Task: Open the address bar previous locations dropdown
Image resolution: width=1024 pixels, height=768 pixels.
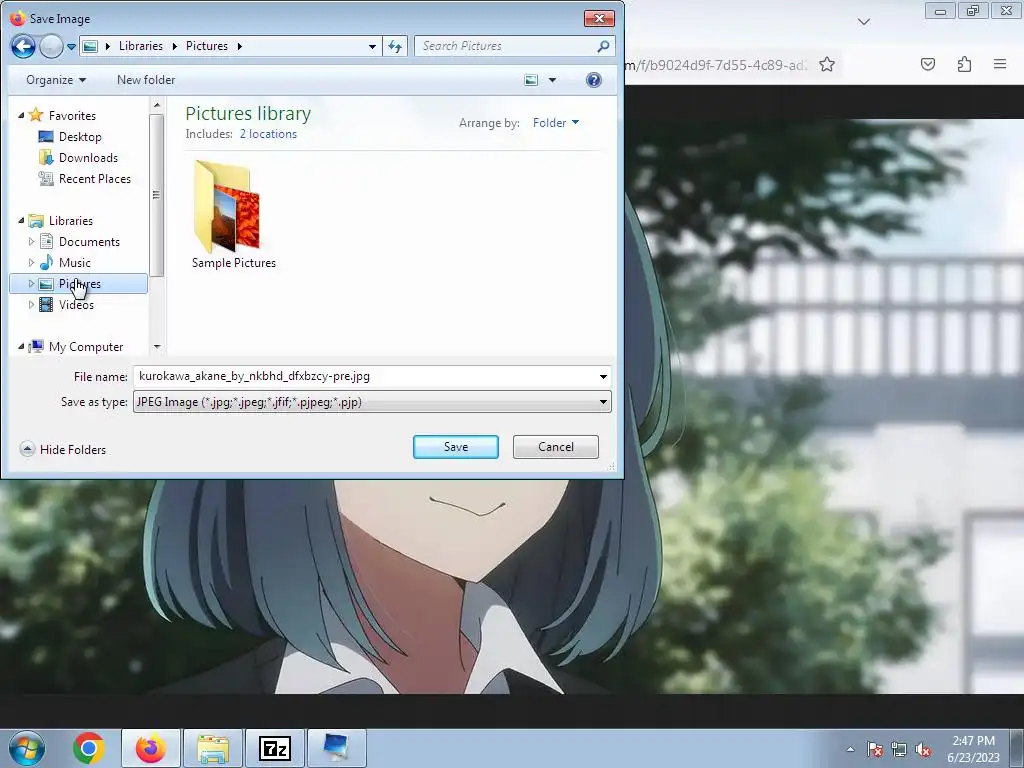Action: coord(372,46)
